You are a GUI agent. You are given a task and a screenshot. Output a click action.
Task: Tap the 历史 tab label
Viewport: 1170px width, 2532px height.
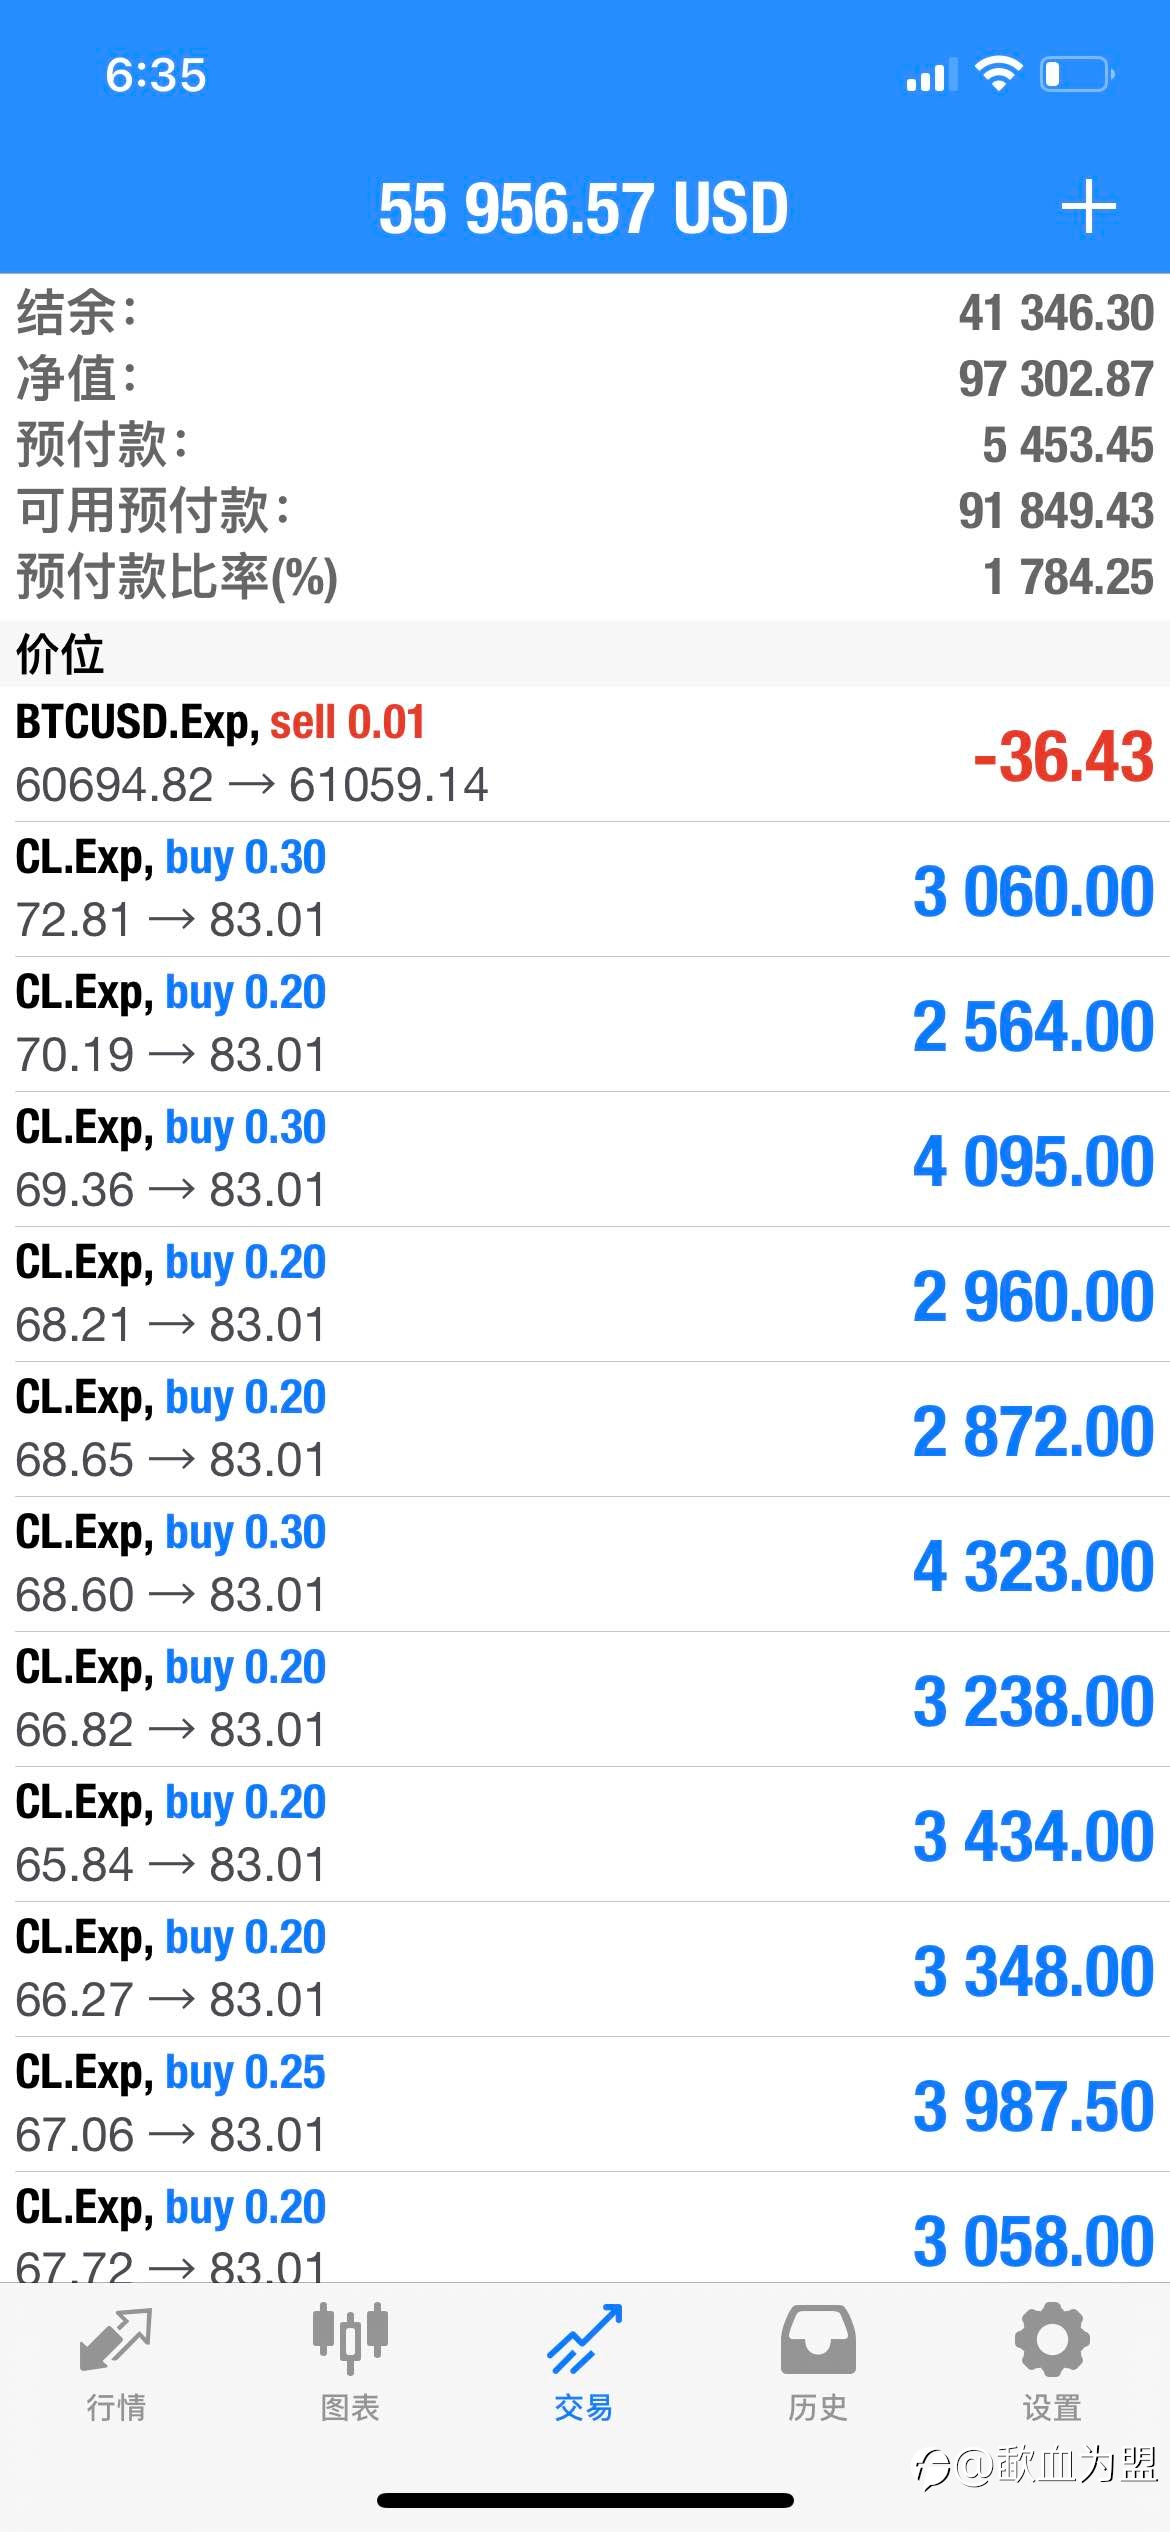tap(818, 2407)
